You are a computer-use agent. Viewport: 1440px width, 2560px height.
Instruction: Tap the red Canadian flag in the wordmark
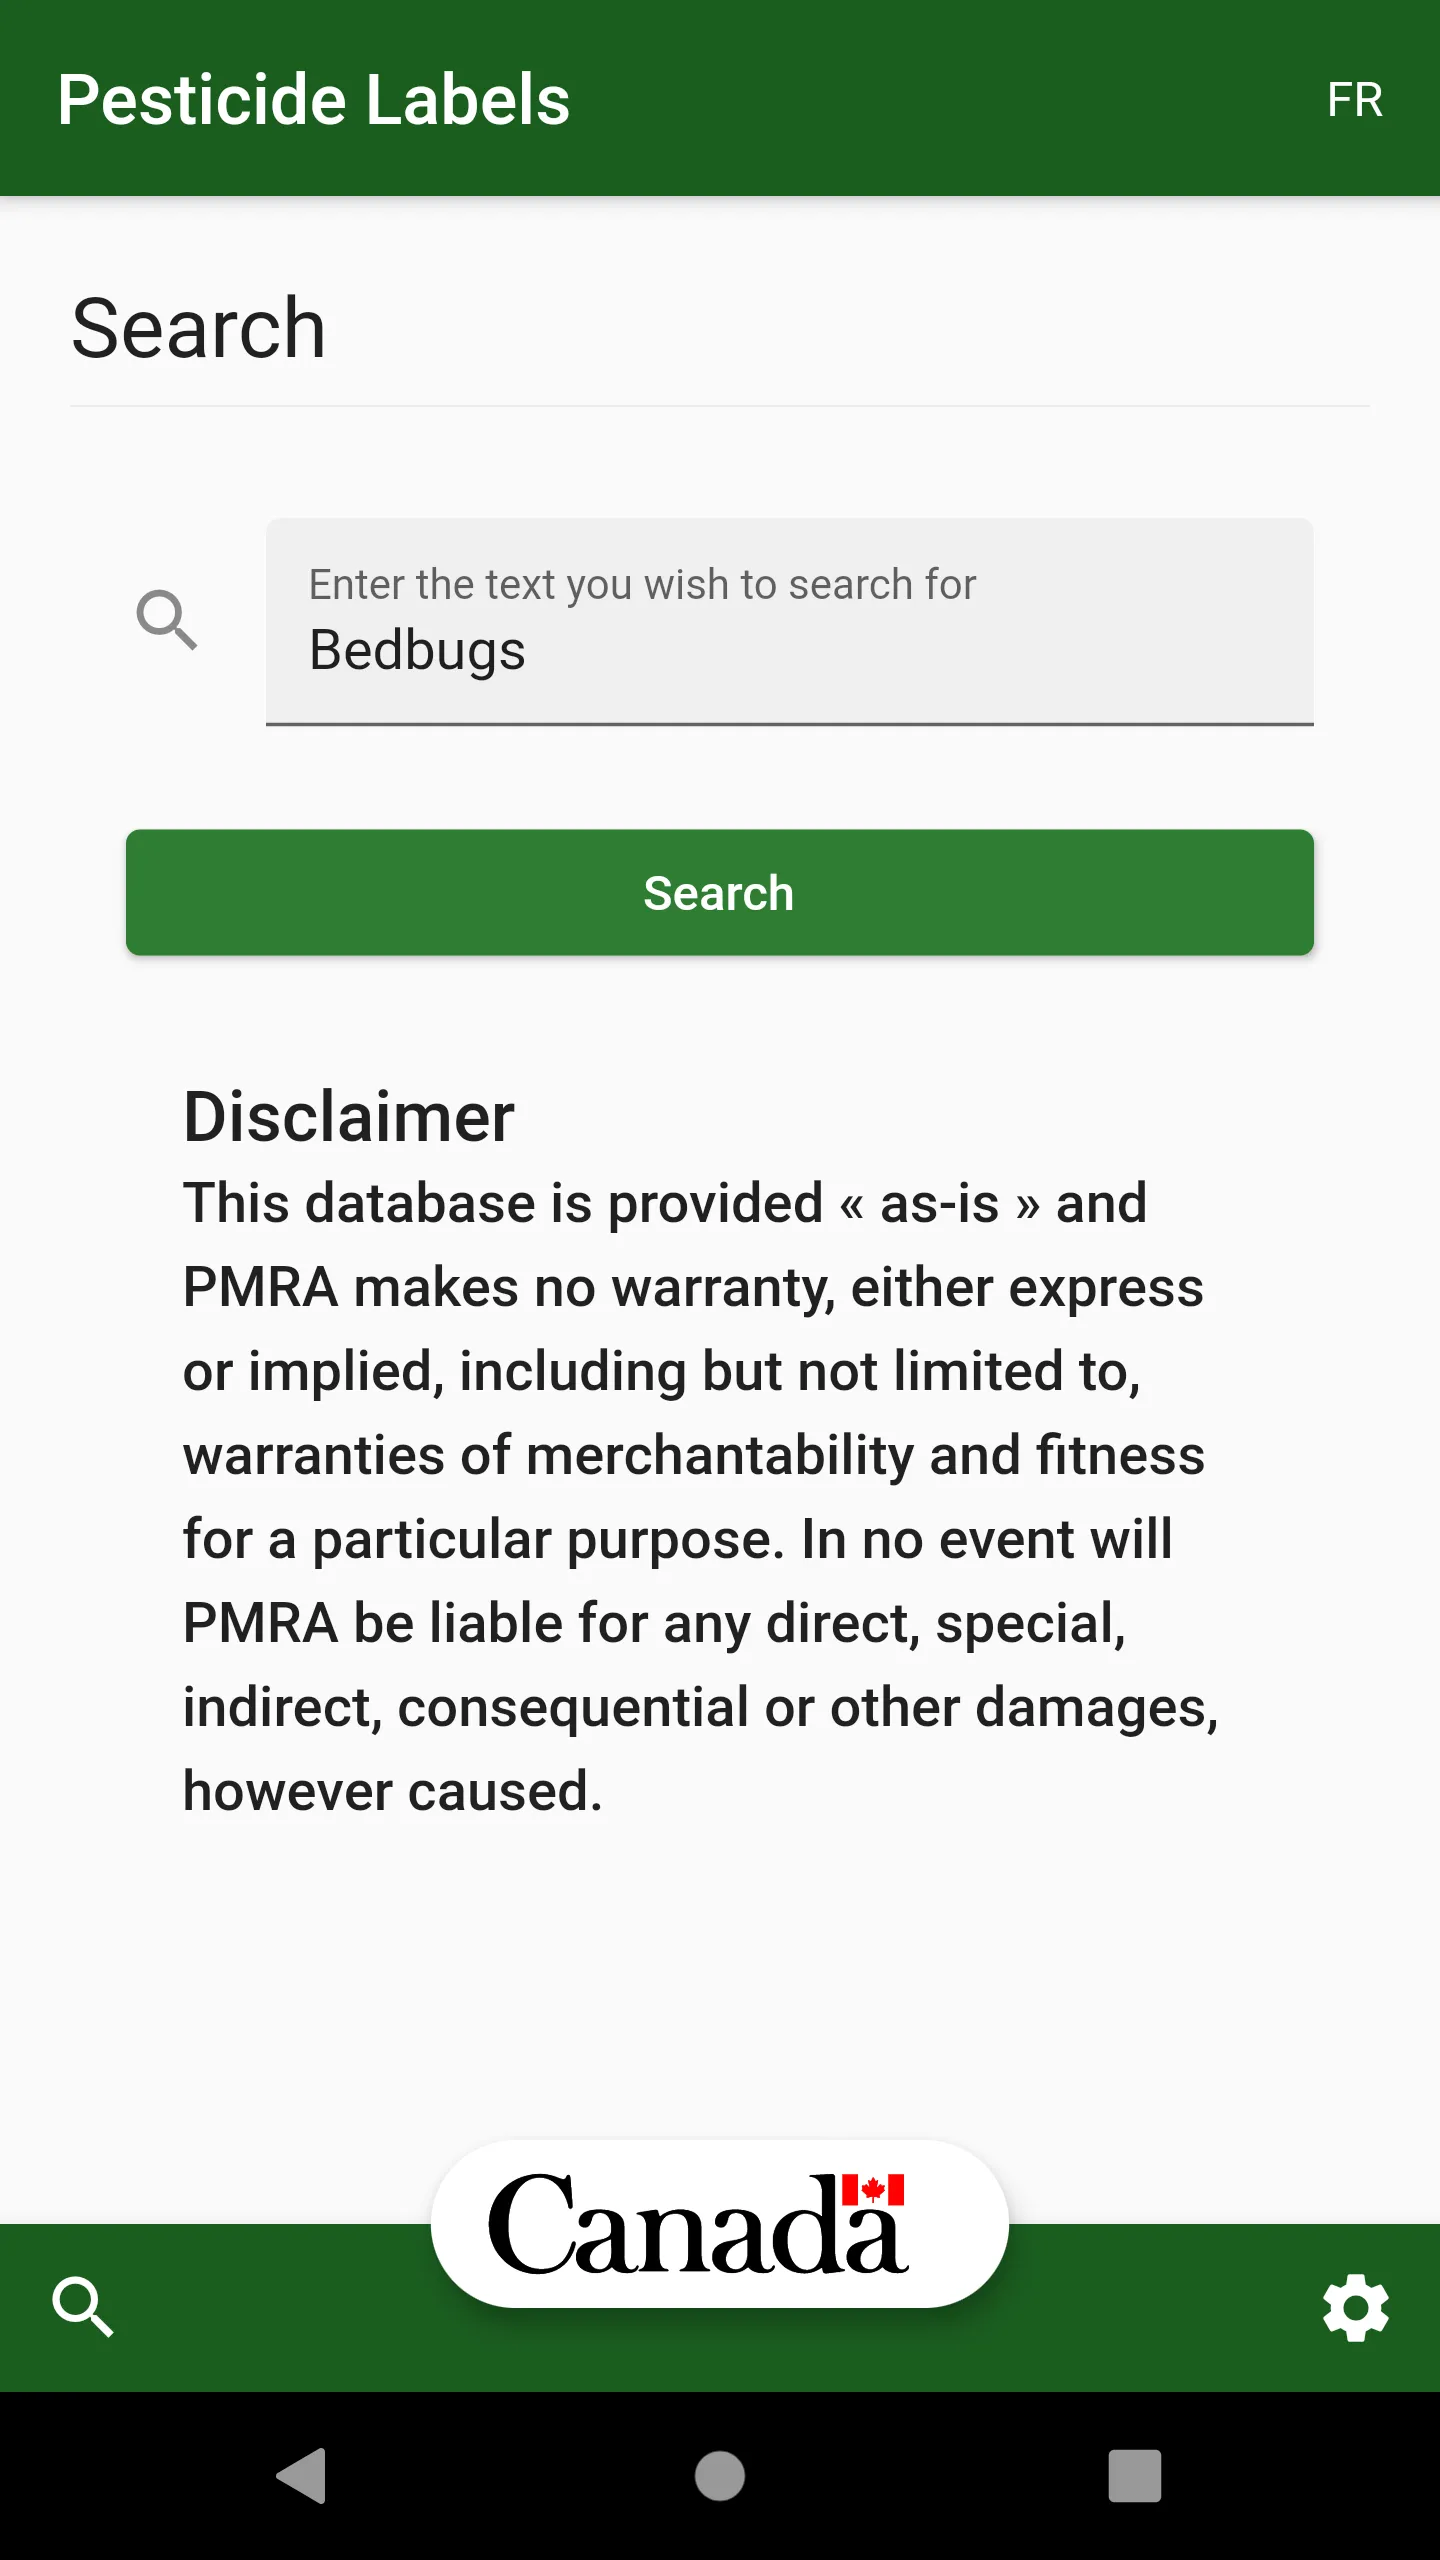[873, 2189]
